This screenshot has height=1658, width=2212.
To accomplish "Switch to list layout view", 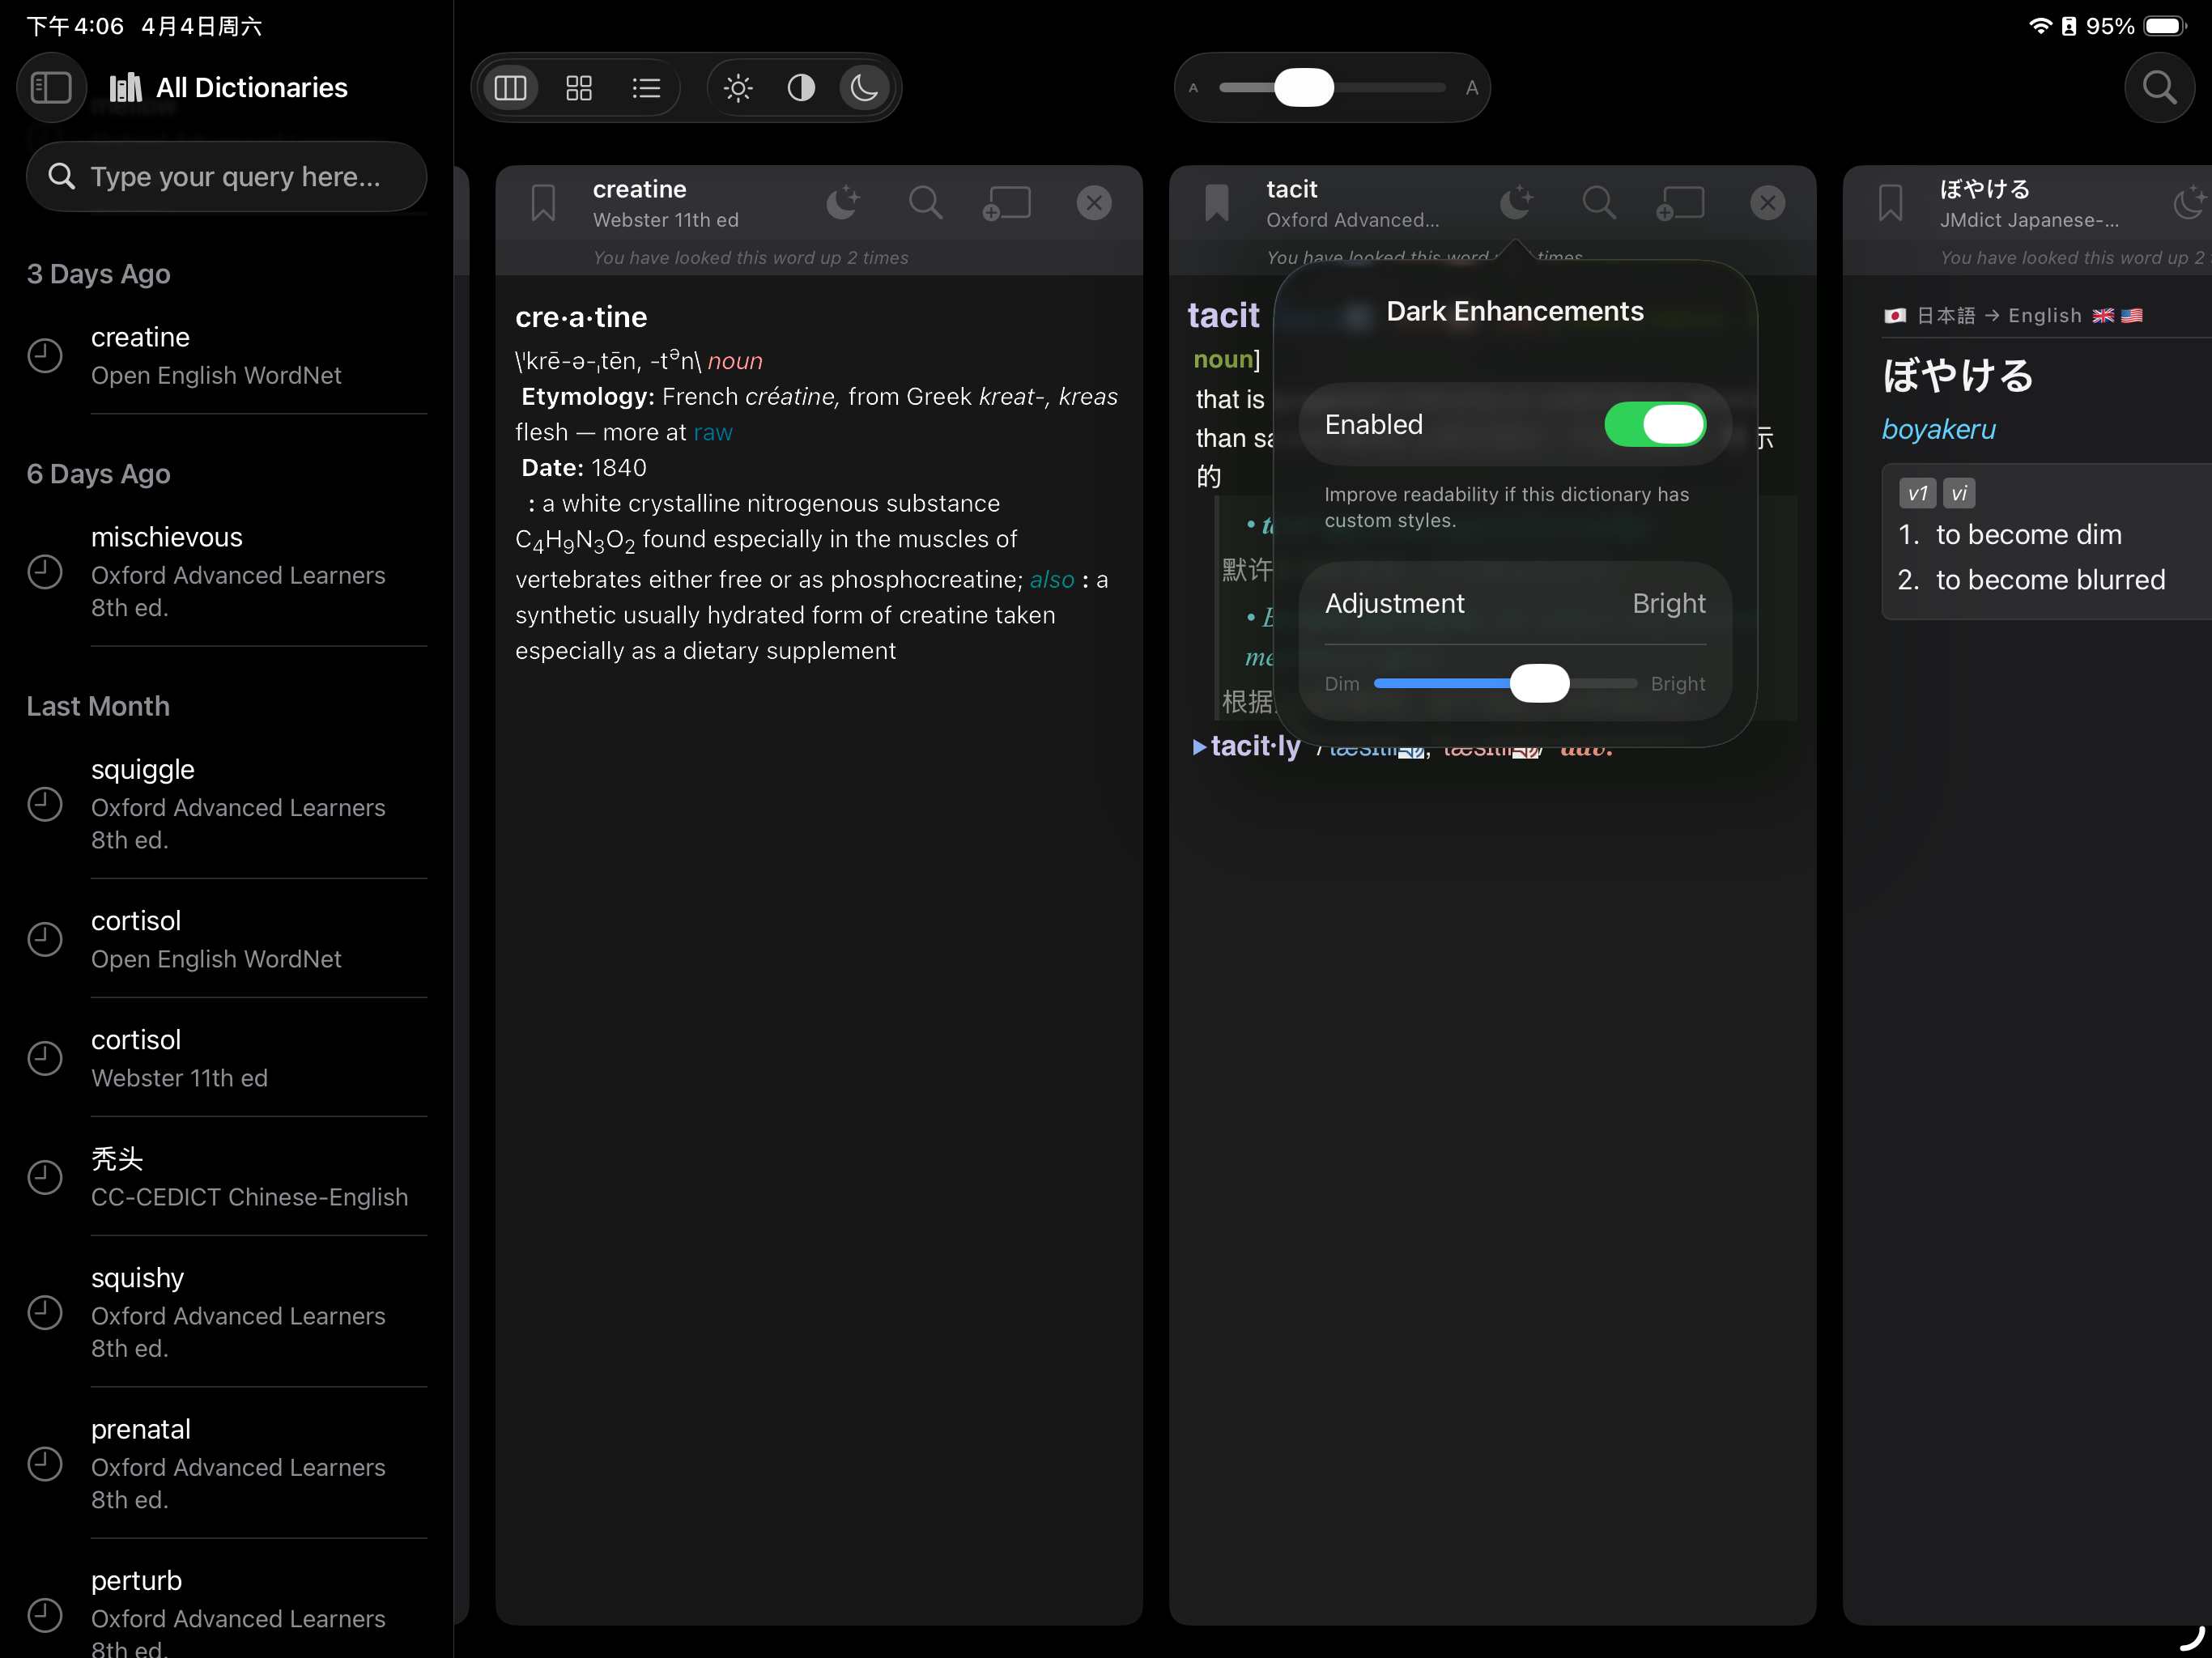I will tap(646, 88).
